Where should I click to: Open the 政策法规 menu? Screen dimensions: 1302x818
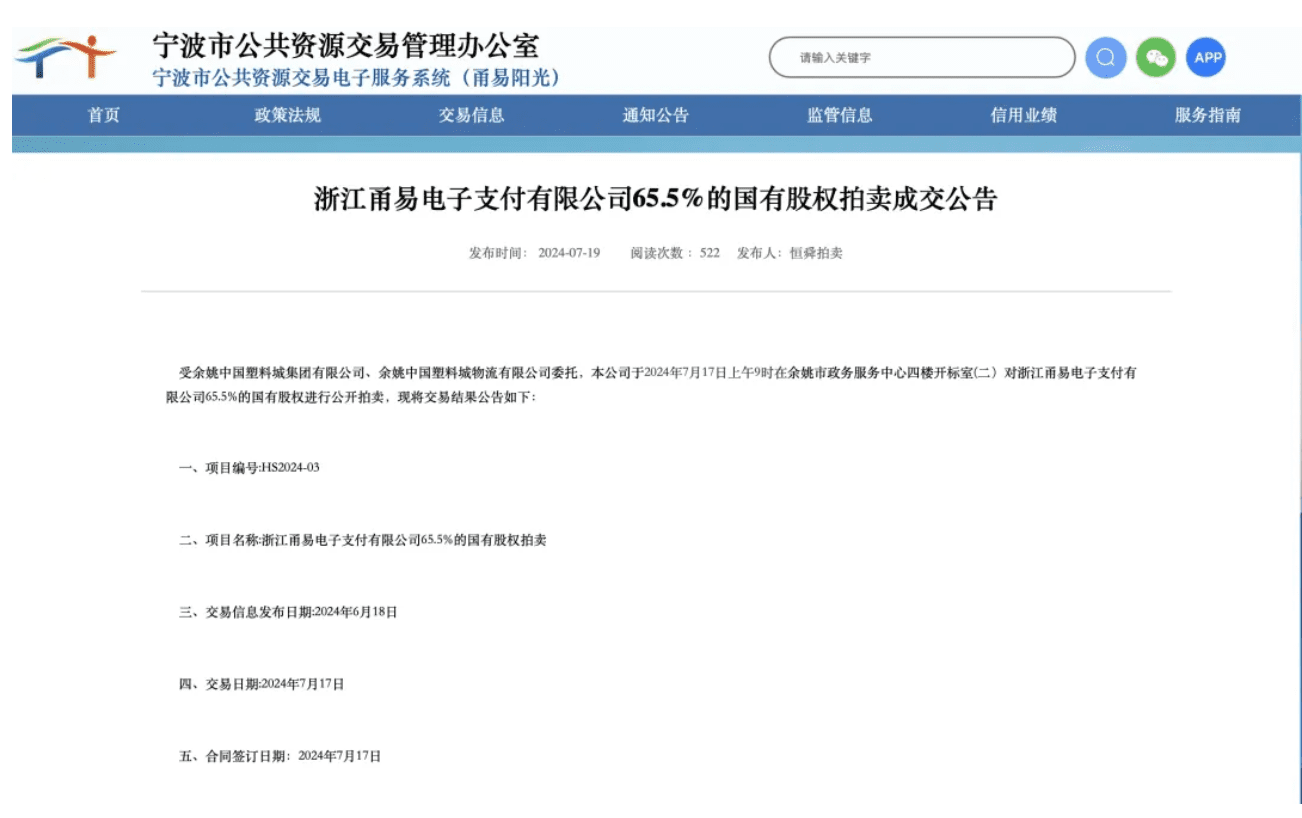pos(288,115)
